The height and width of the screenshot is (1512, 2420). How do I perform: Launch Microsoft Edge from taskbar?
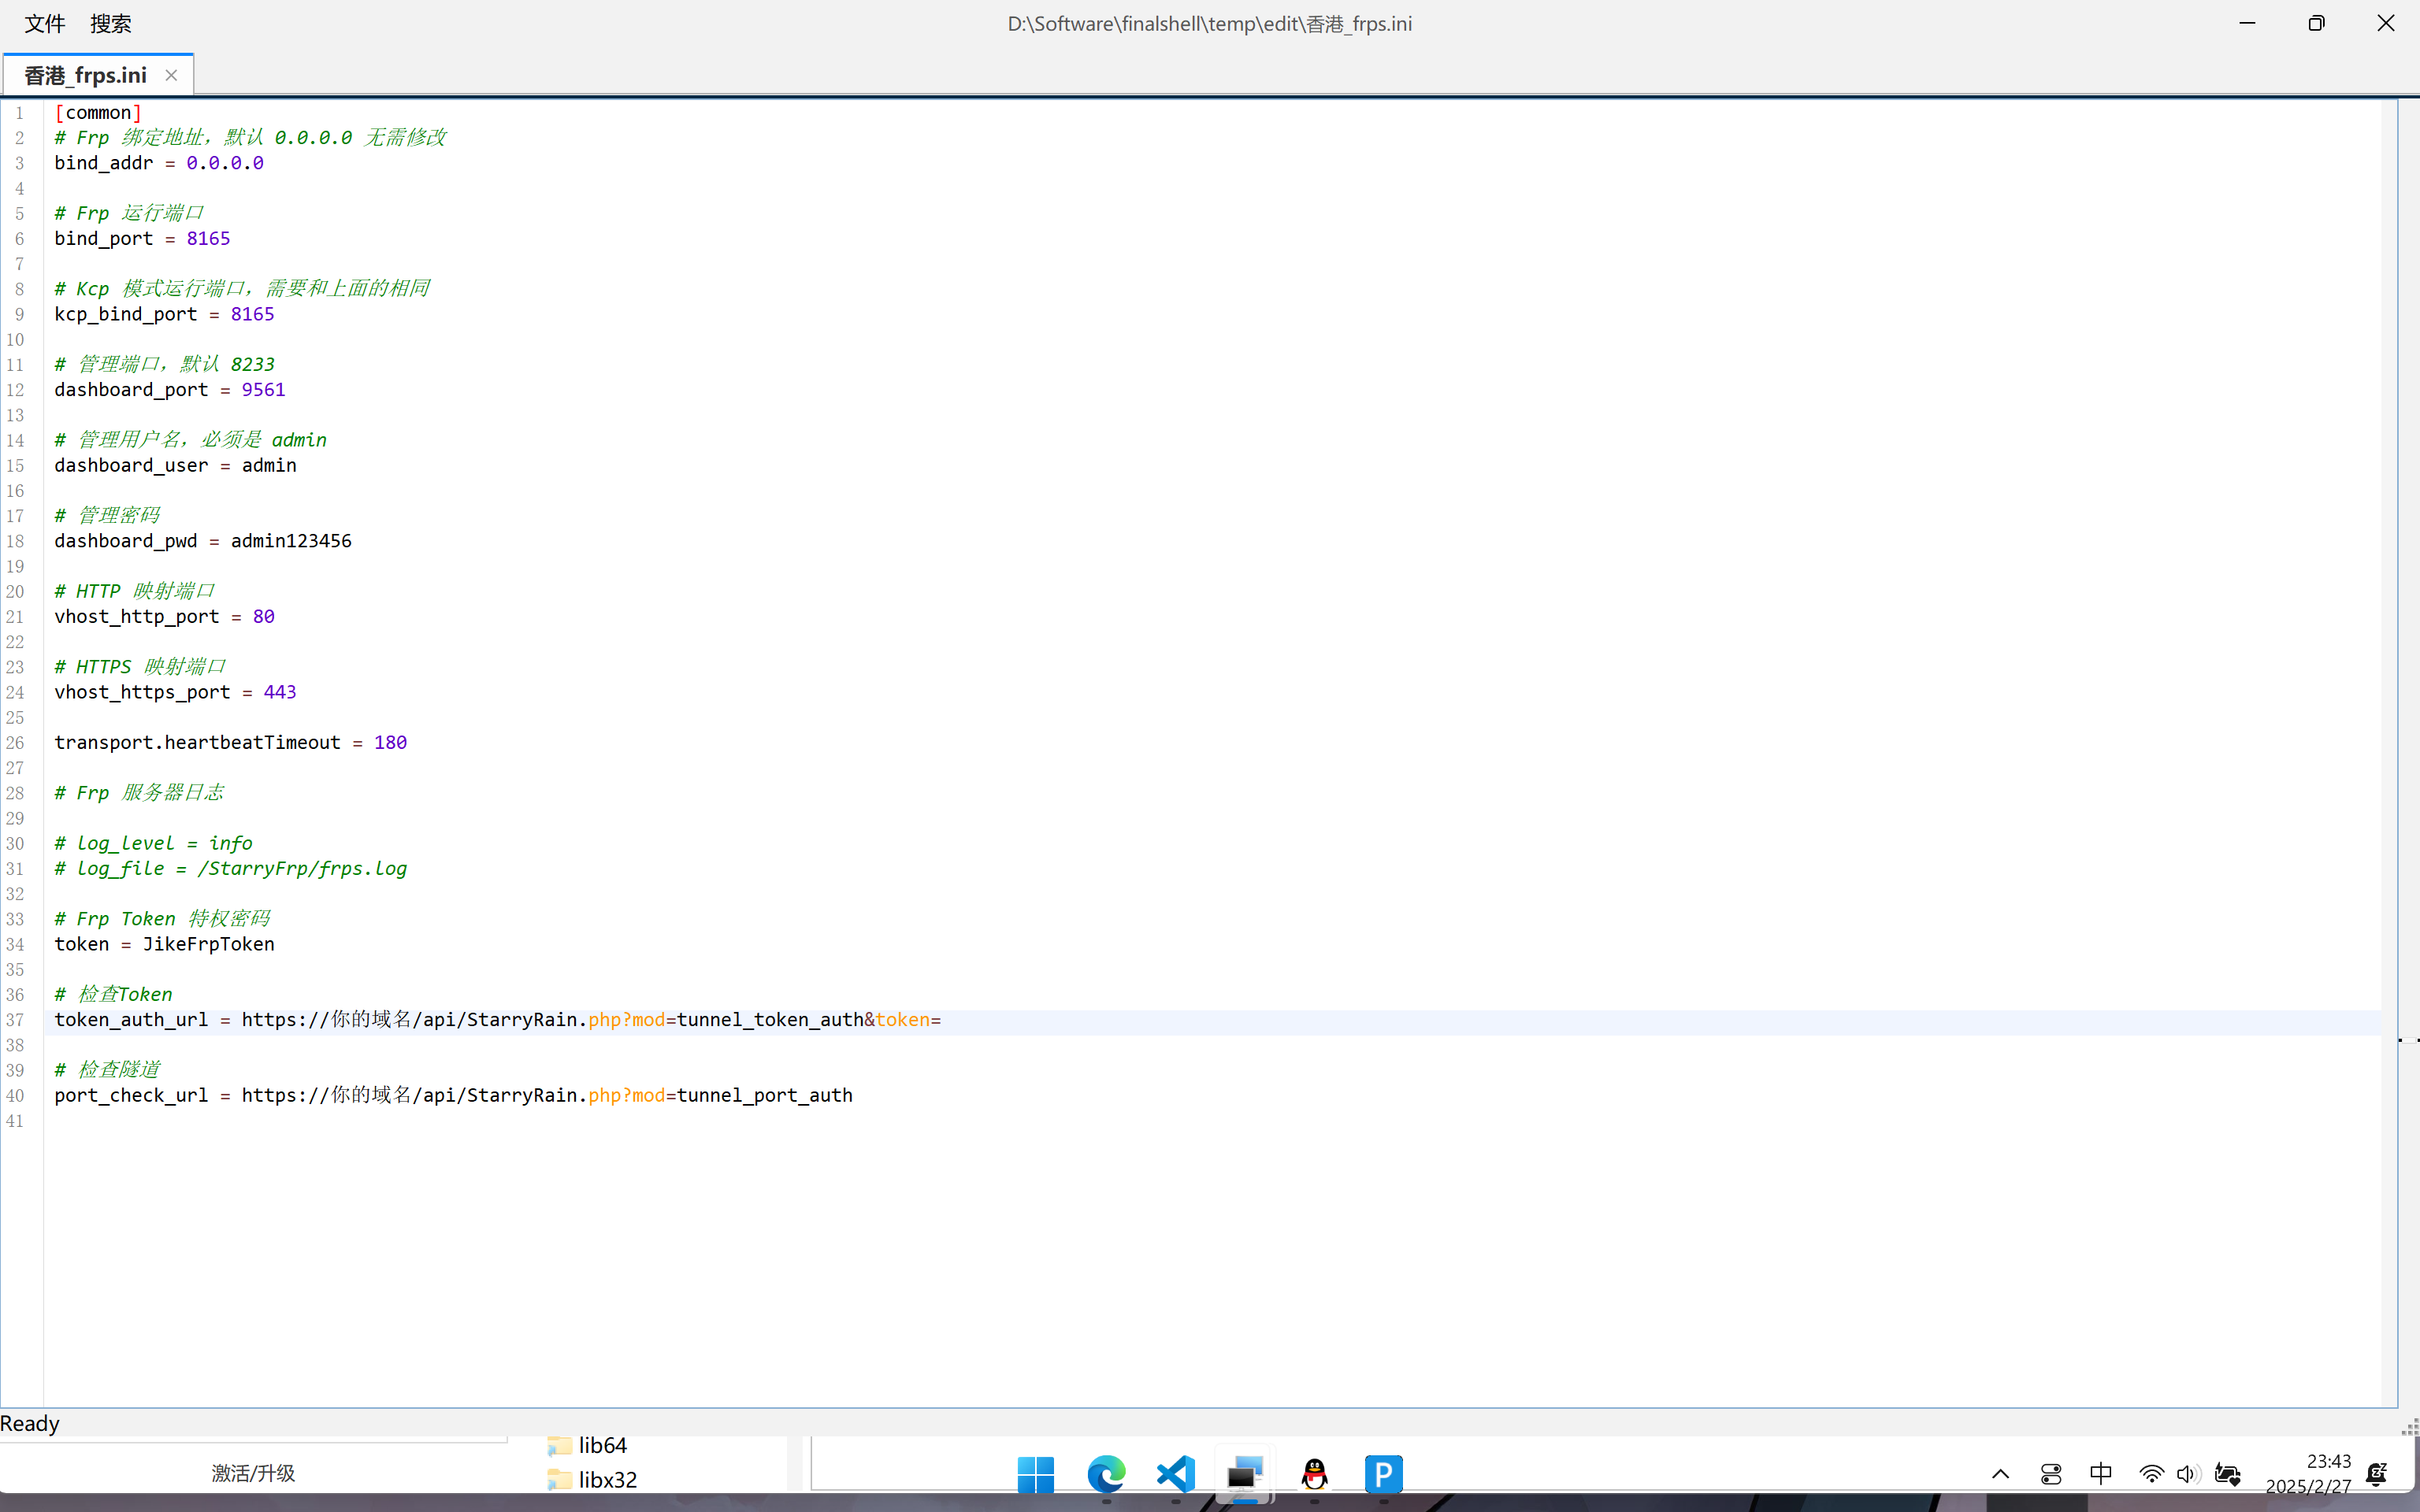(x=1106, y=1474)
